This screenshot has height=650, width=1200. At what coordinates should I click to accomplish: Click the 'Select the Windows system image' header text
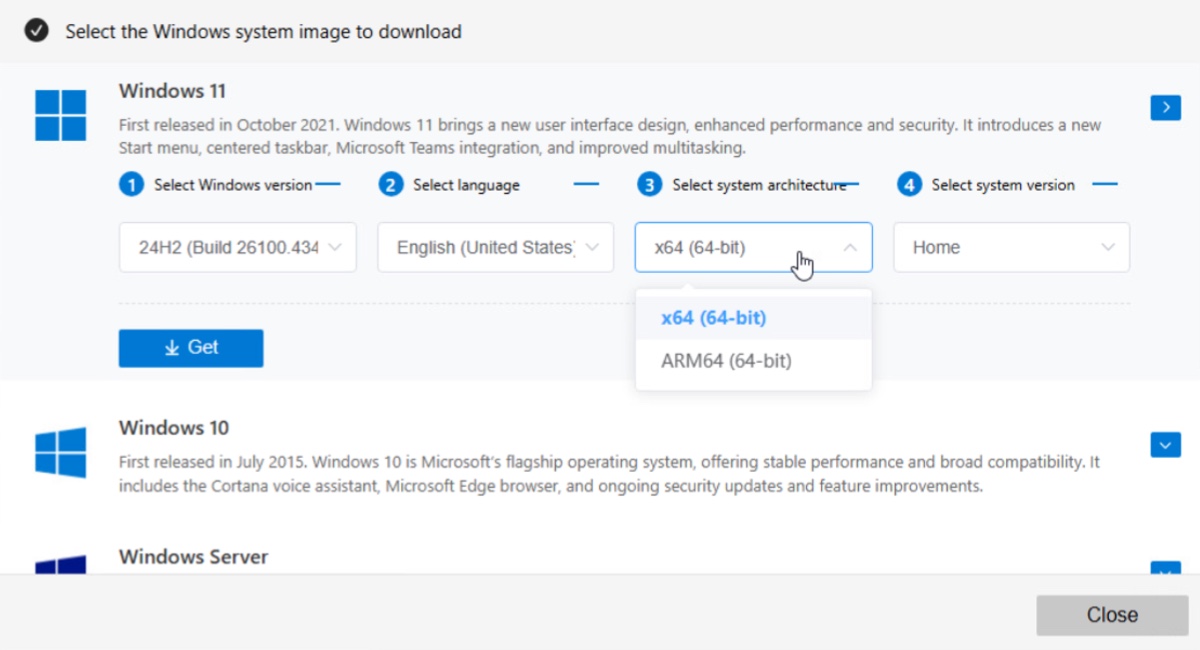260,31
